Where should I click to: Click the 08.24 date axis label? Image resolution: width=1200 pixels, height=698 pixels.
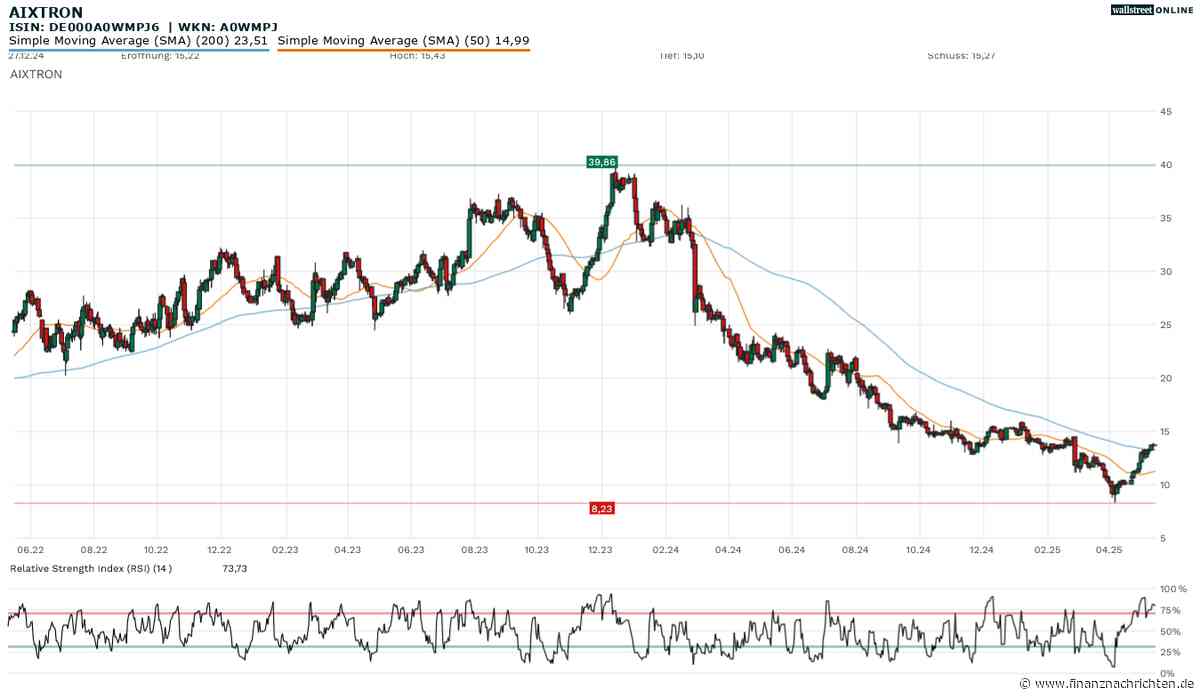click(855, 549)
